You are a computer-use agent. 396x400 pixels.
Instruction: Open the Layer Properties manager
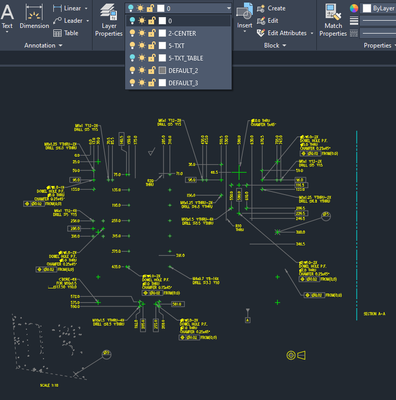click(x=109, y=20)
